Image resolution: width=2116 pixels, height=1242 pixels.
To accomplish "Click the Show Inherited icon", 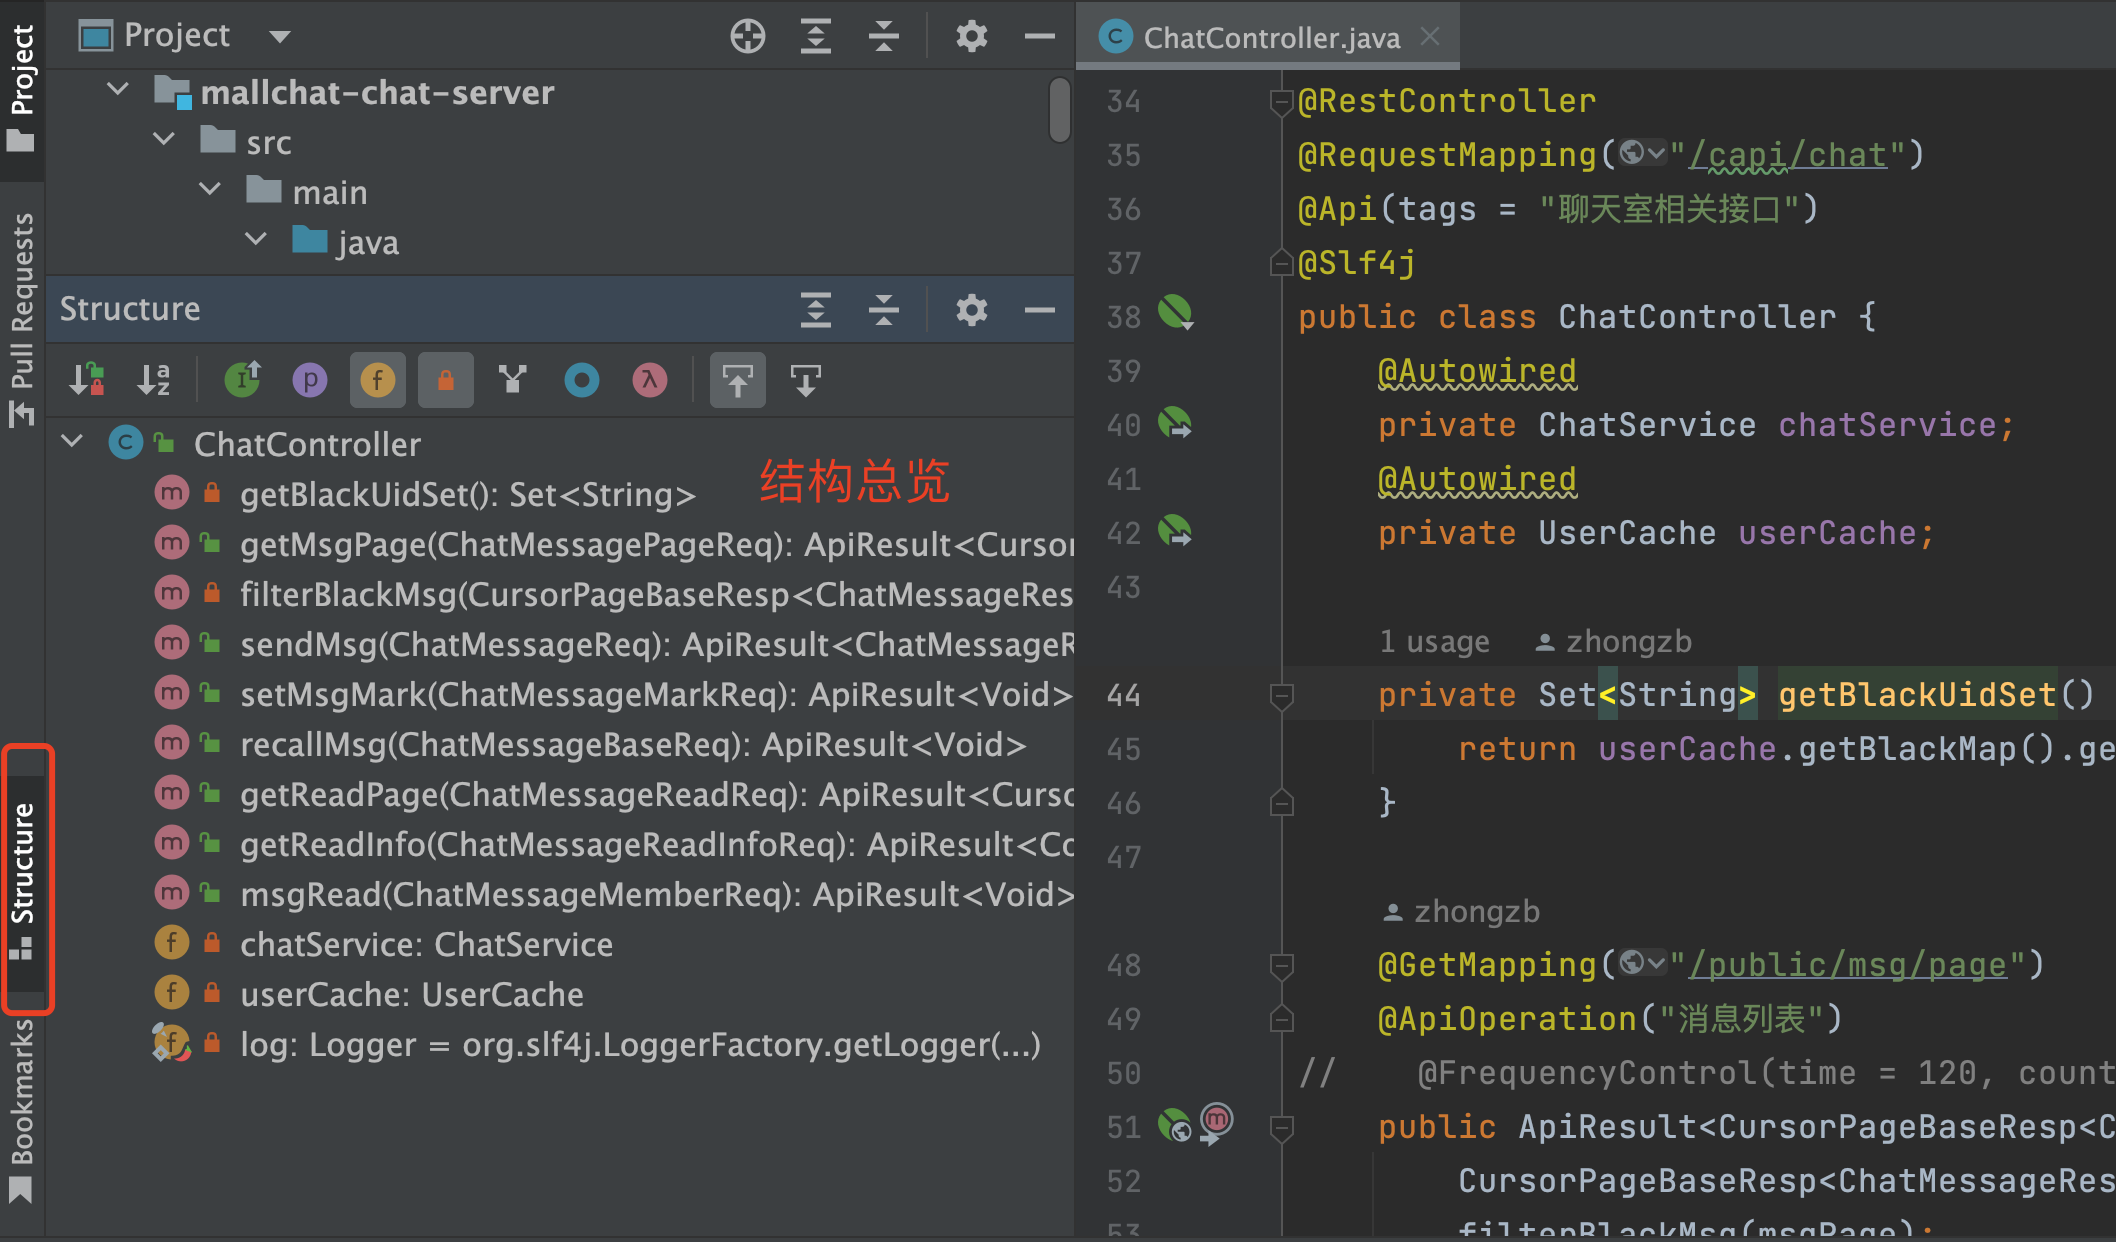I will click(513, 380).
